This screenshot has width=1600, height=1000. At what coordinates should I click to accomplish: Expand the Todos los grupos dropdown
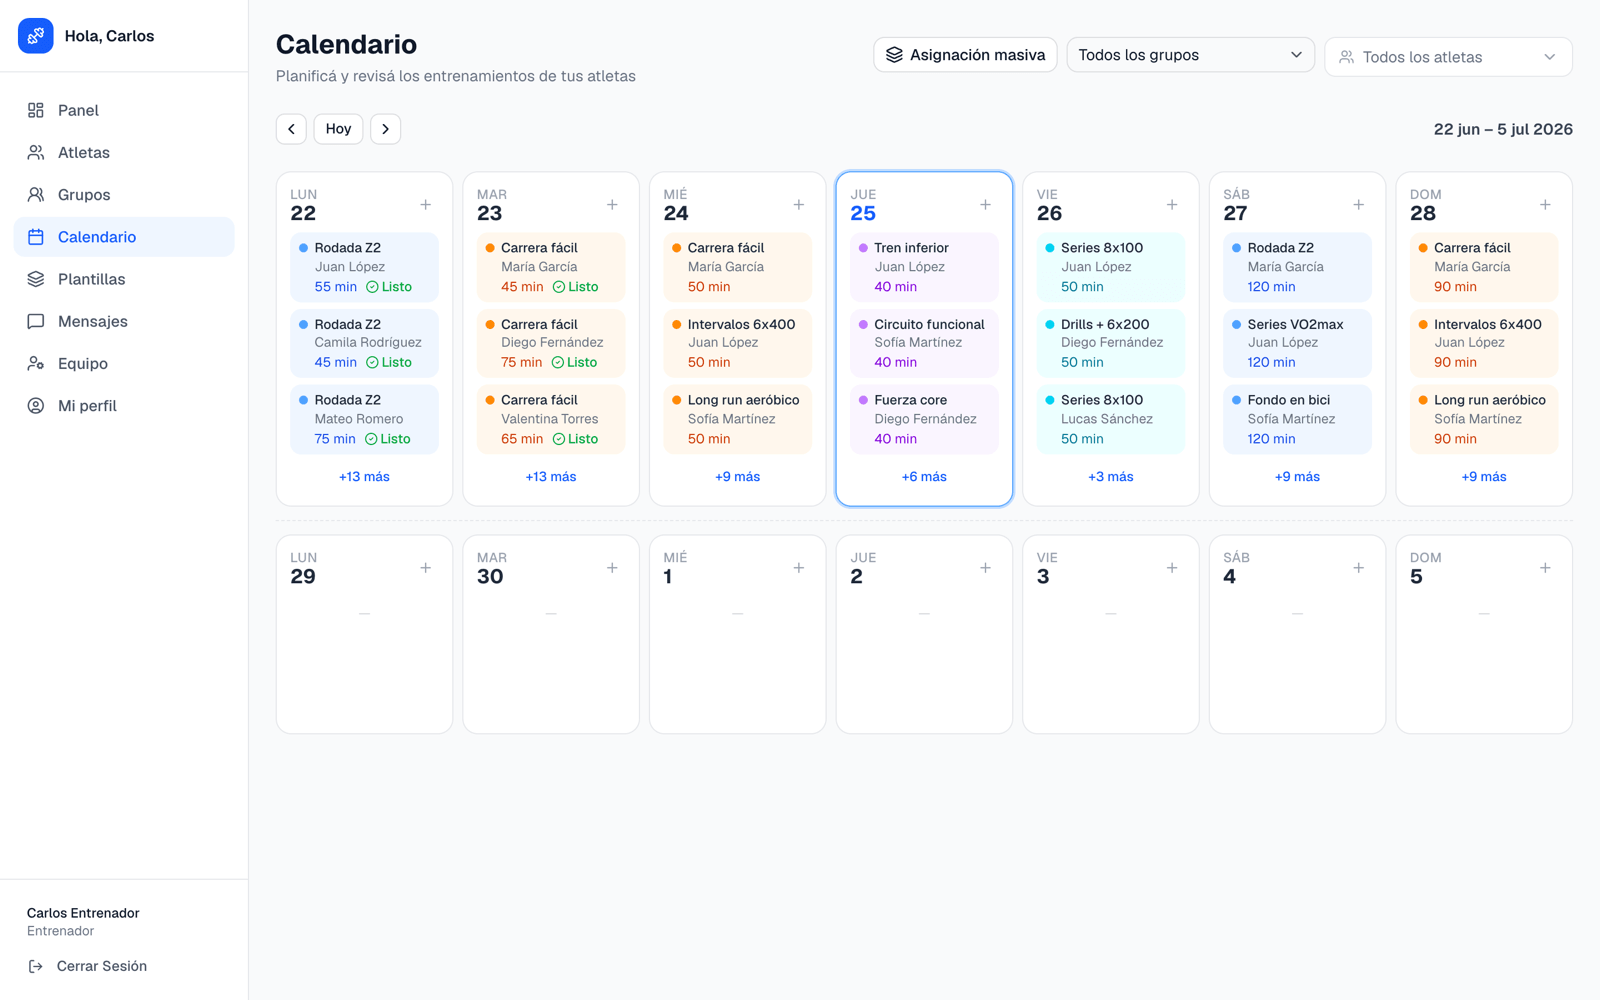click(1190, 55)
